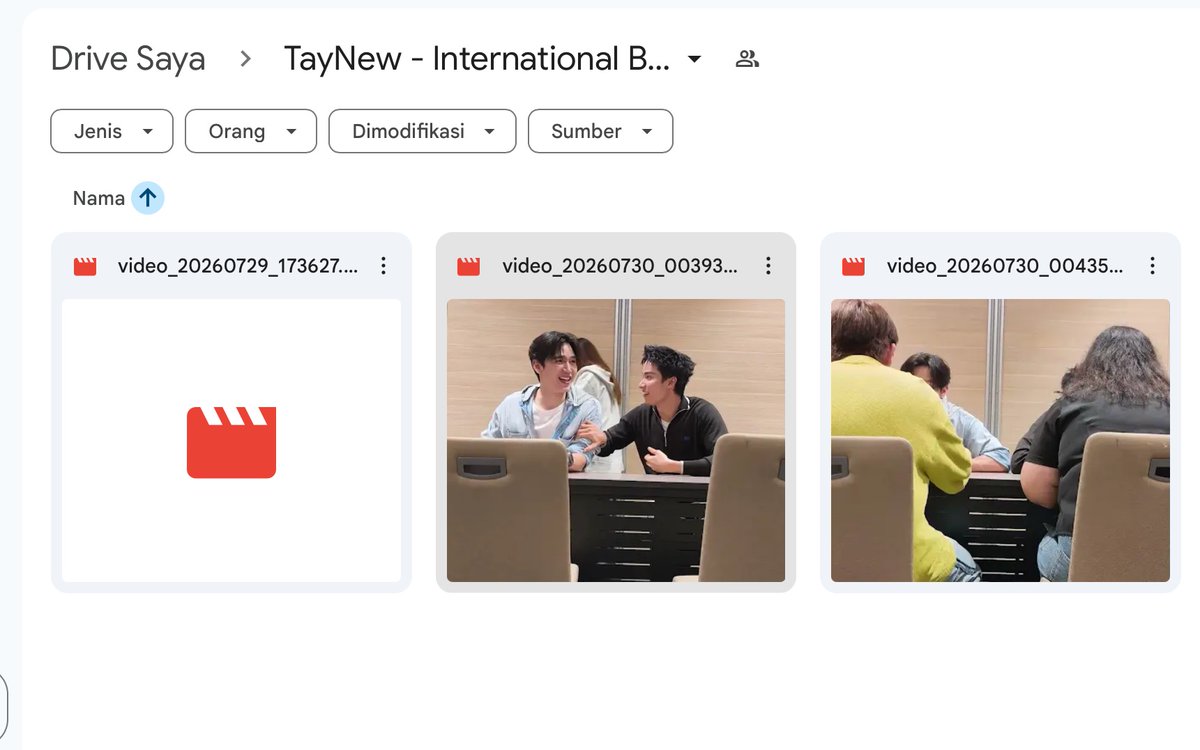The image size is (1200, 750).
Task: Click the video file icon of video_20260730_00393
Action: click(469, 266)
